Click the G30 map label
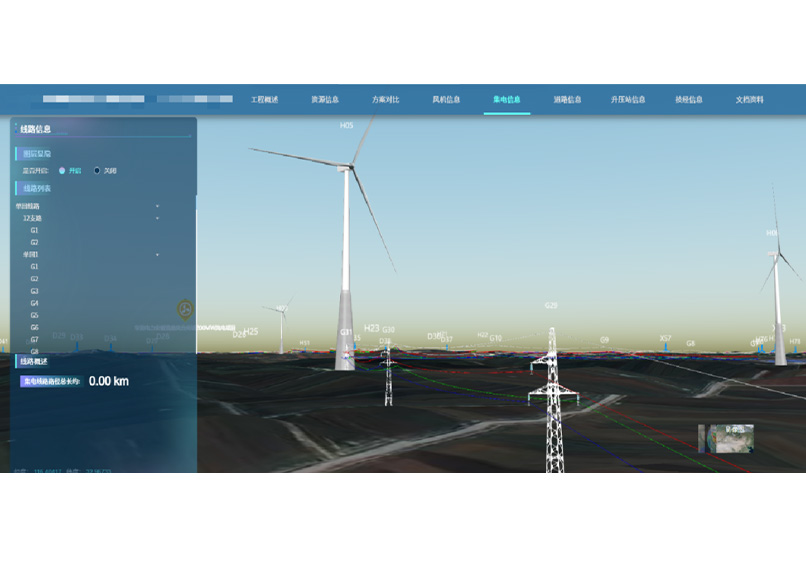 389,330
